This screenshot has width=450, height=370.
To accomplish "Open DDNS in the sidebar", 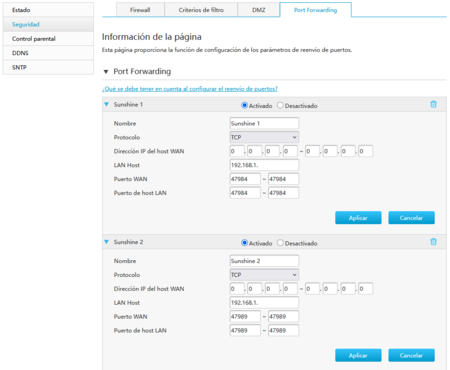I will point(48,53).
